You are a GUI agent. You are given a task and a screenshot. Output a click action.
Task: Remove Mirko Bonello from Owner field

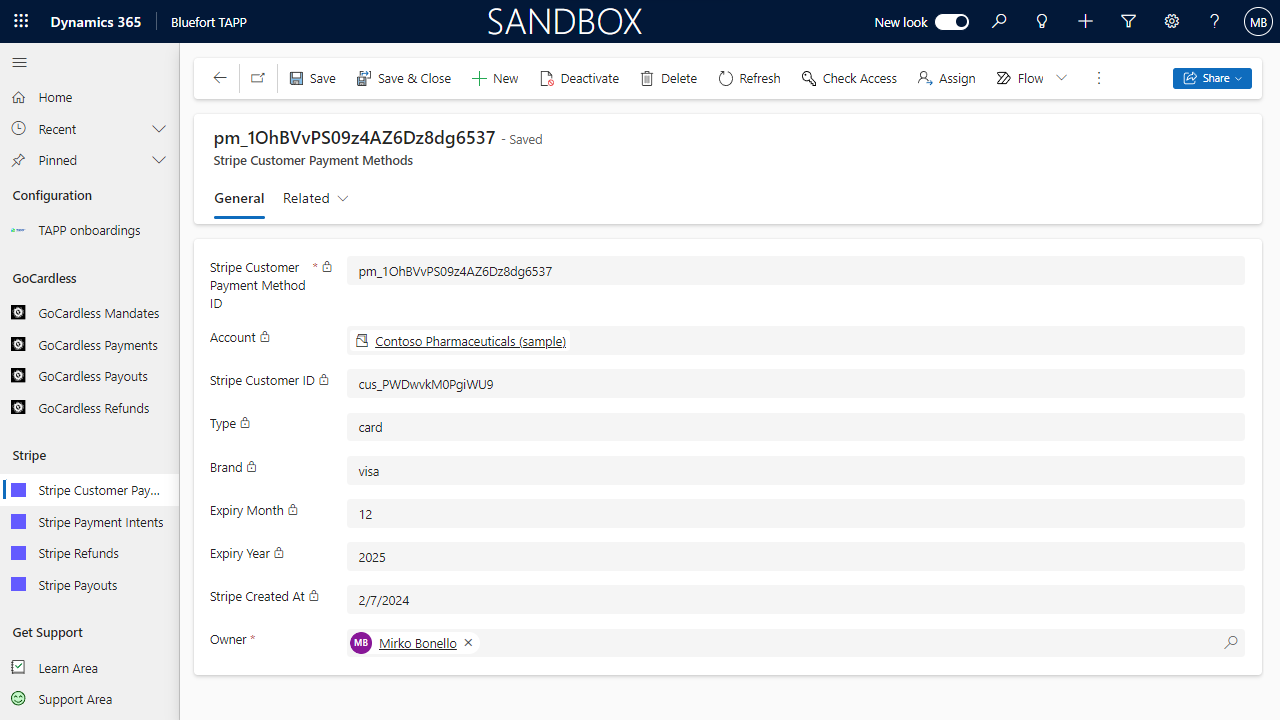(468, 643)
